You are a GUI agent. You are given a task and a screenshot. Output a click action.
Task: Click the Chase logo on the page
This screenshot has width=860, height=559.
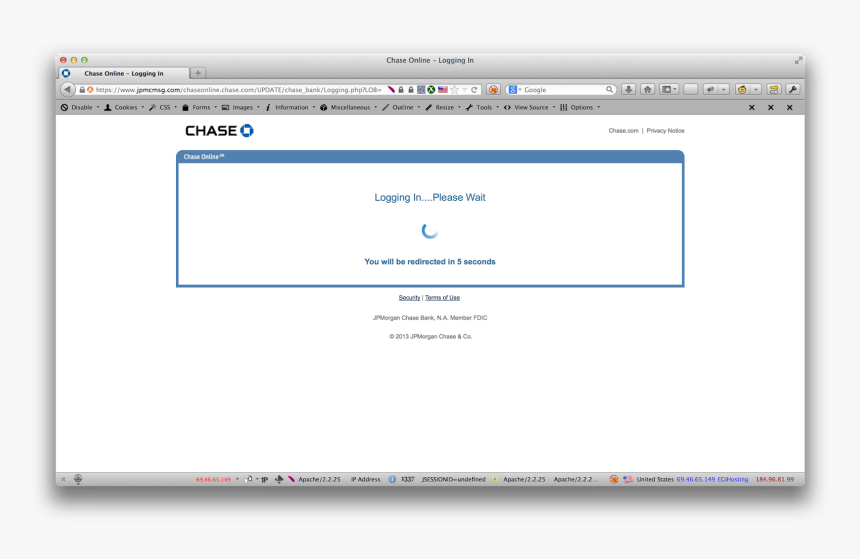pos(219,131)
